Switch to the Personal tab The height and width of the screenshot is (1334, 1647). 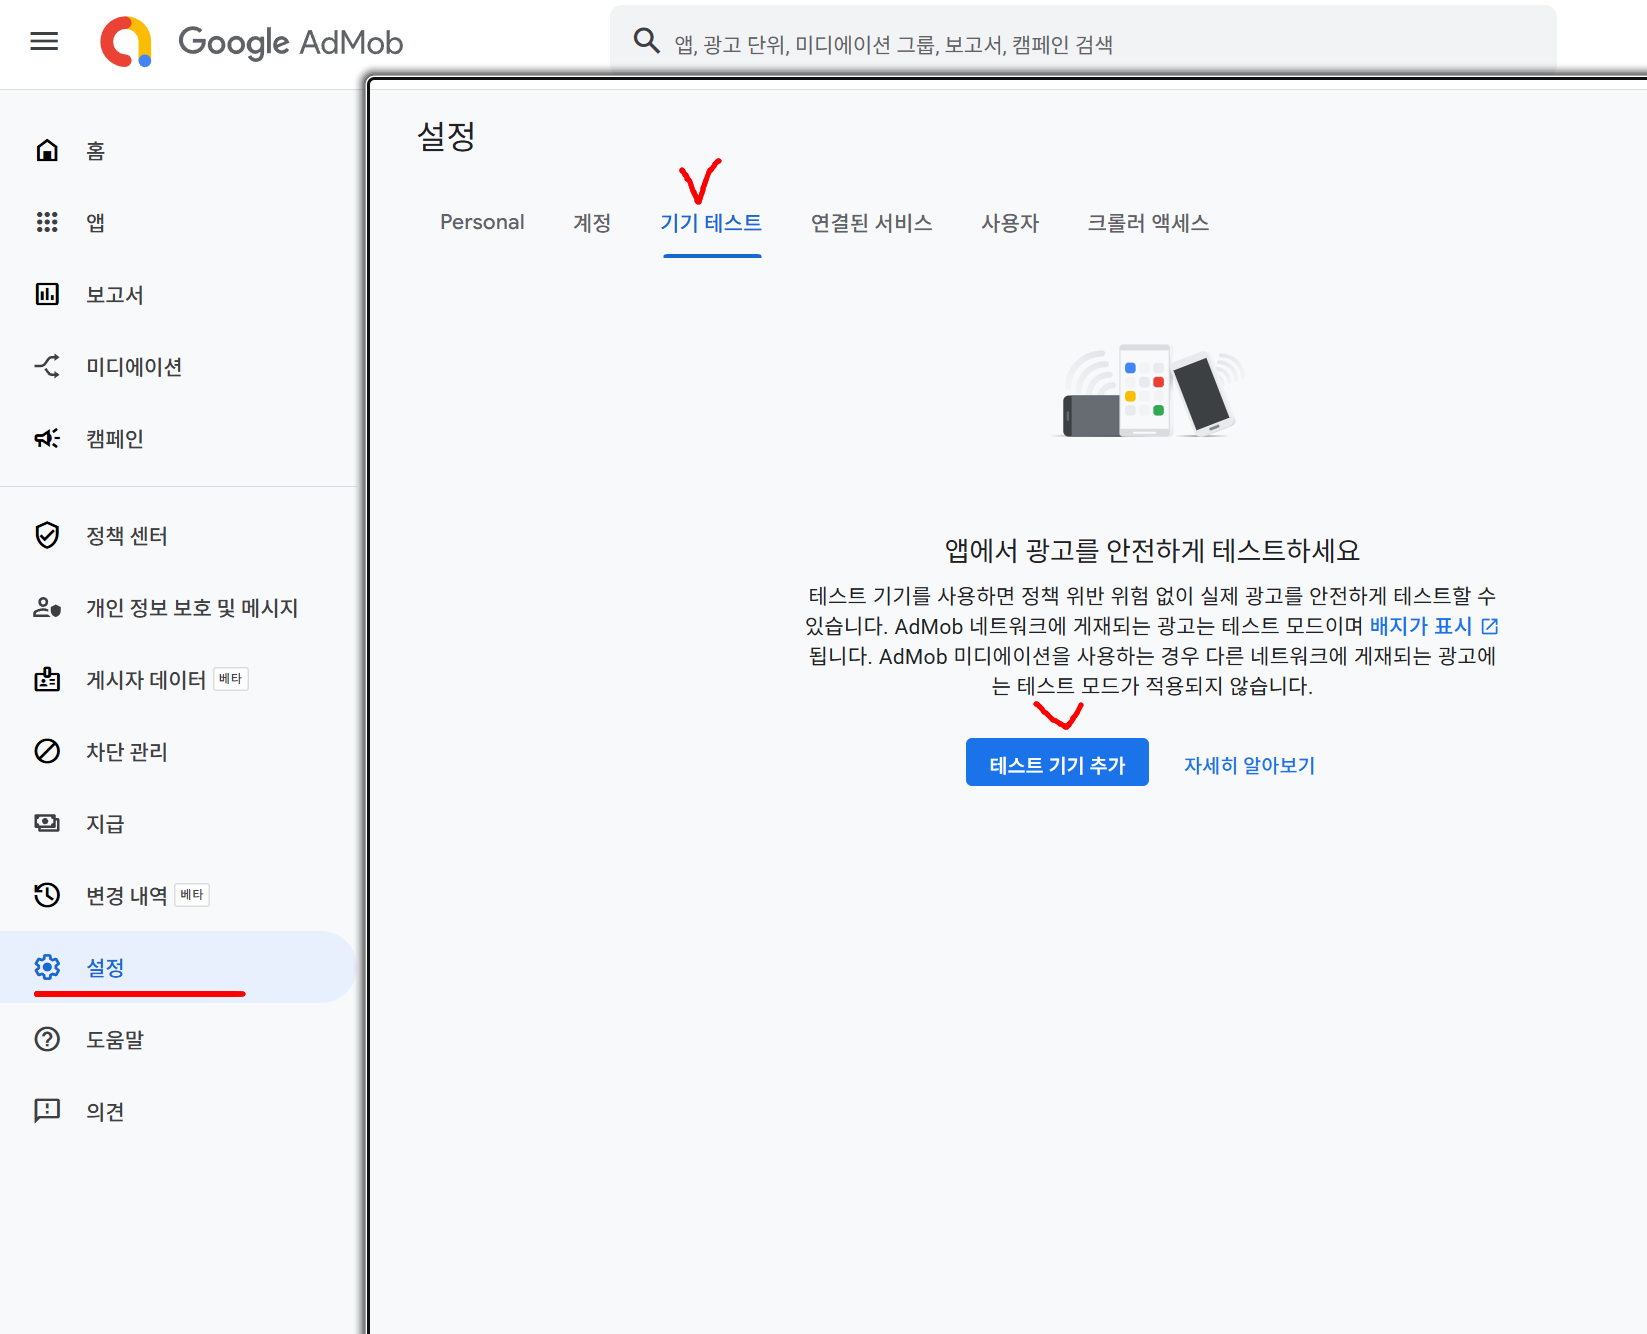(482, 222)
